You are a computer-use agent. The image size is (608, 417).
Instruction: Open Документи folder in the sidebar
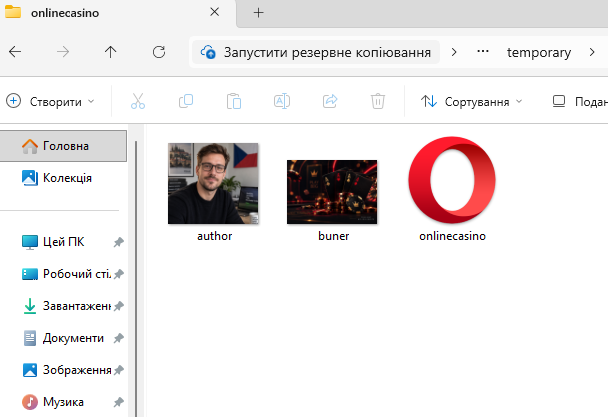pyautogui.click(x=63, y=338)
